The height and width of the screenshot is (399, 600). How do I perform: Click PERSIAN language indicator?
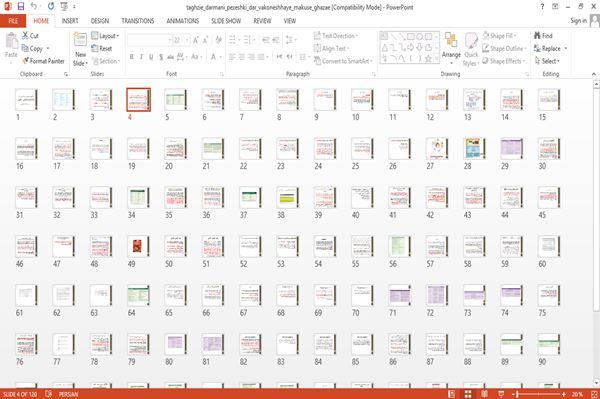[68, 394]
